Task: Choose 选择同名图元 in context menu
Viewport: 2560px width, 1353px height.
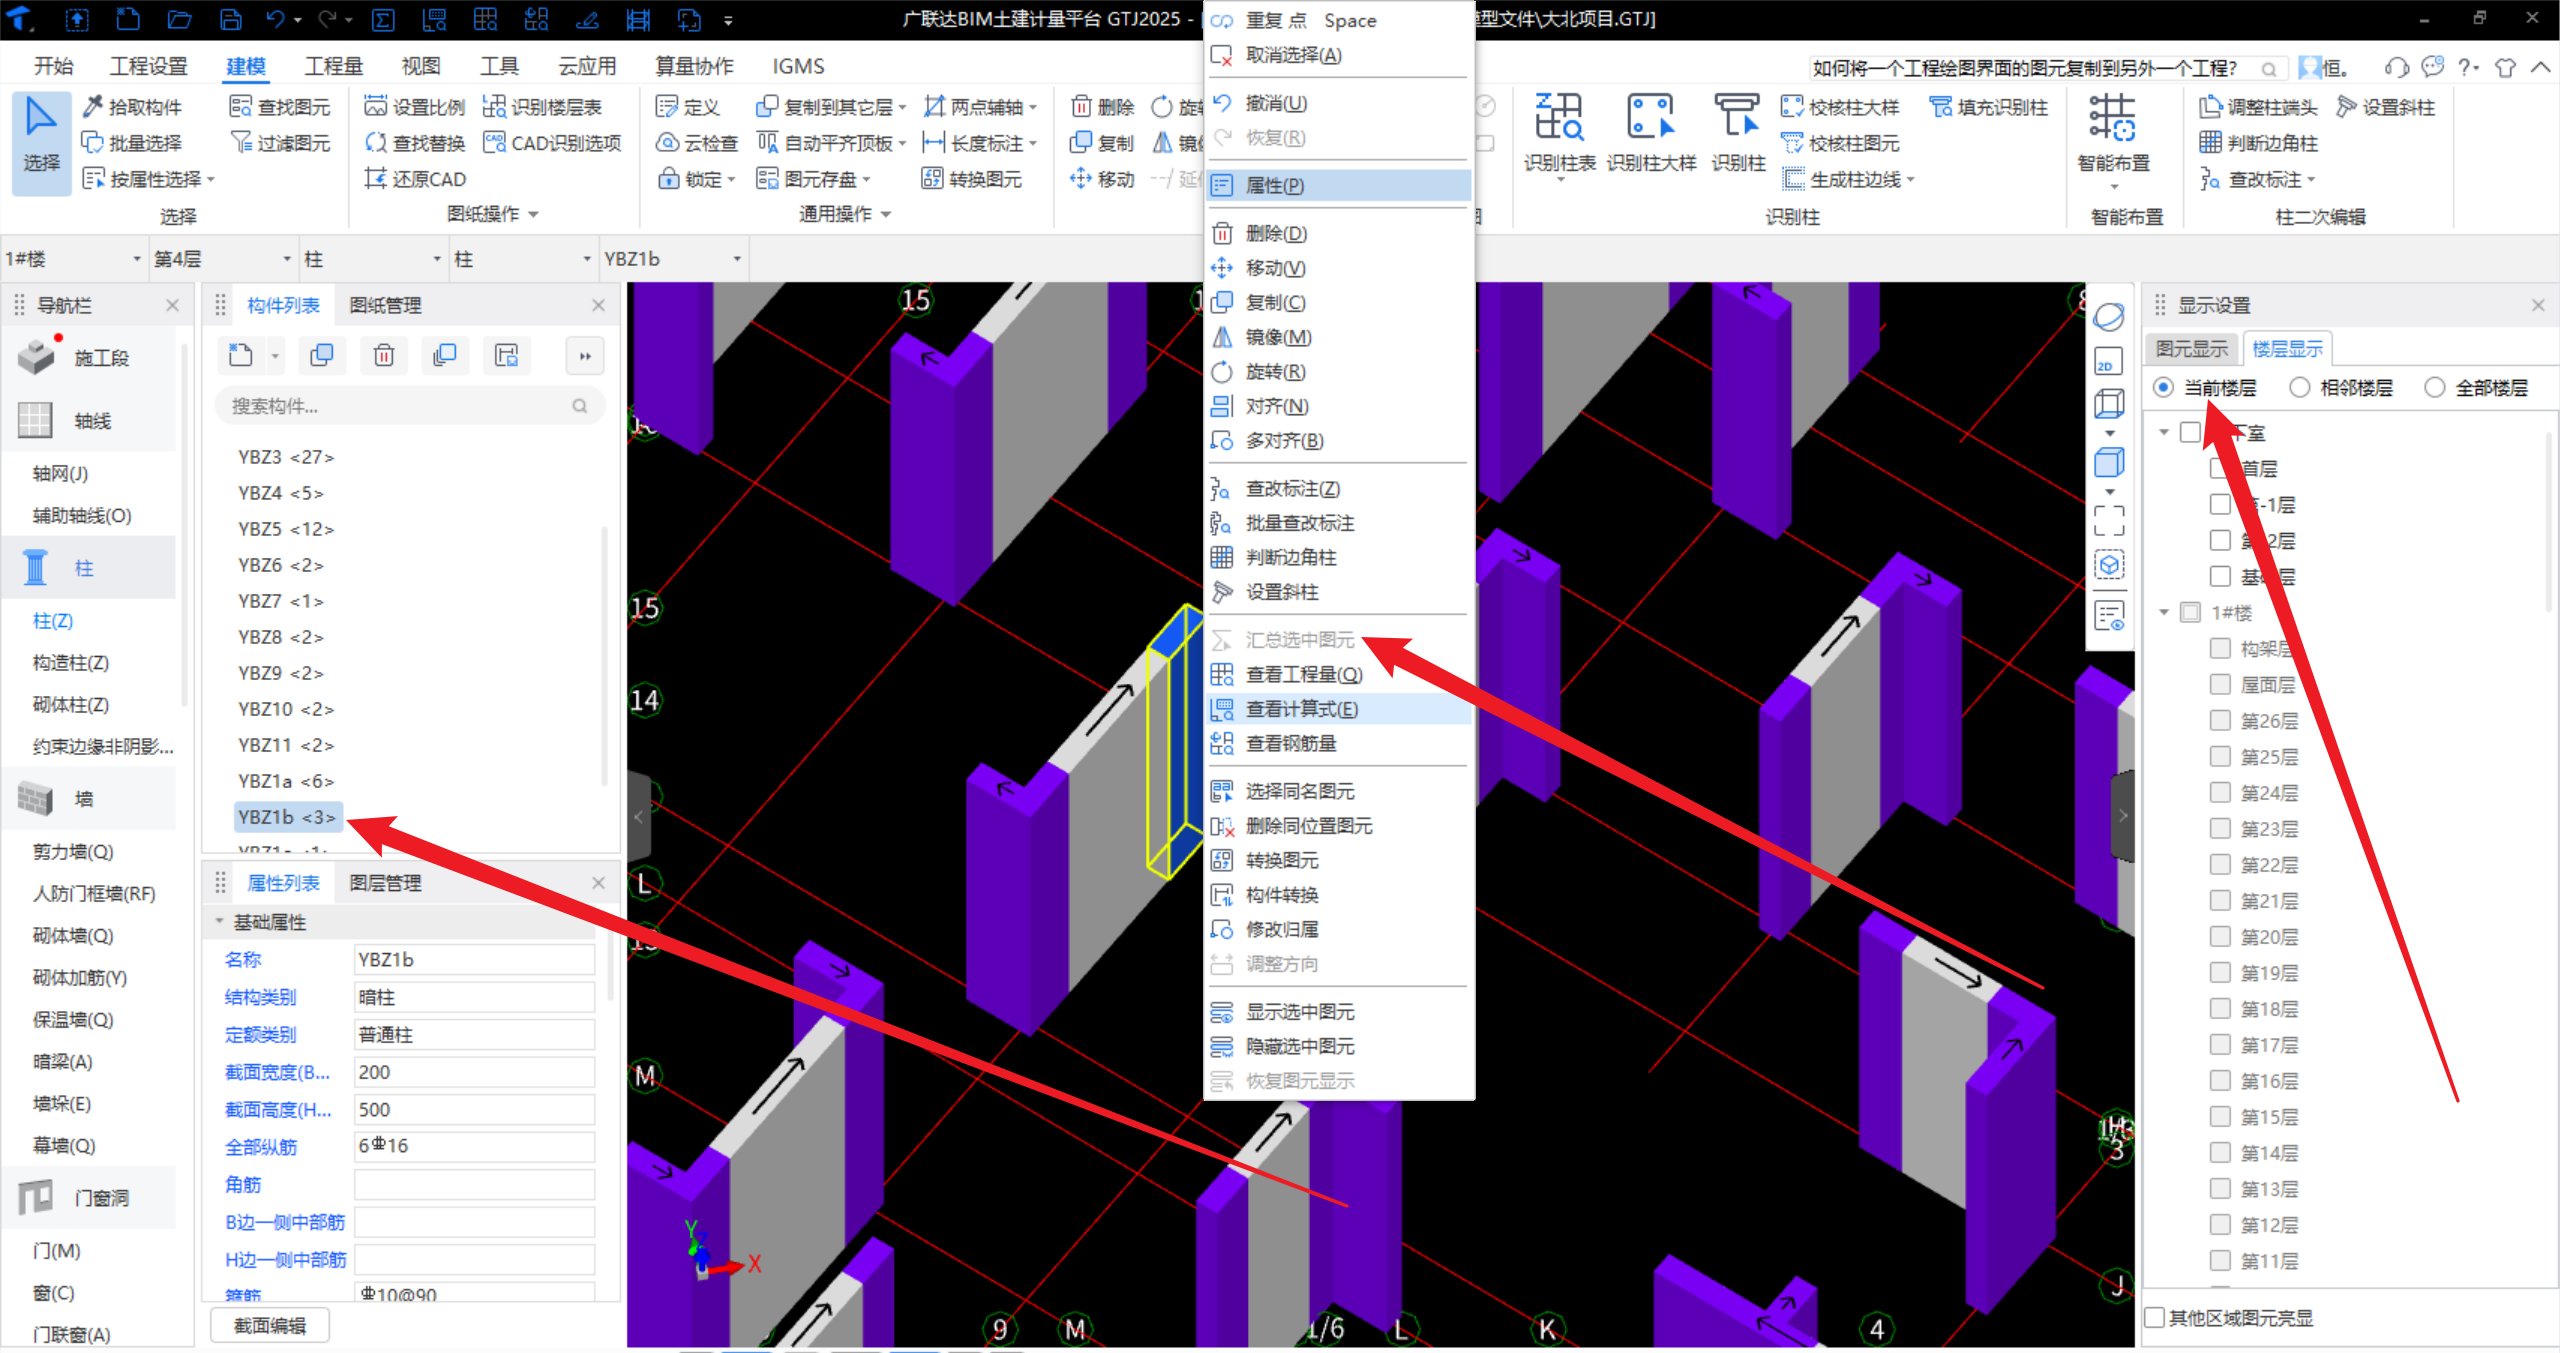Action: point(1339,791)
